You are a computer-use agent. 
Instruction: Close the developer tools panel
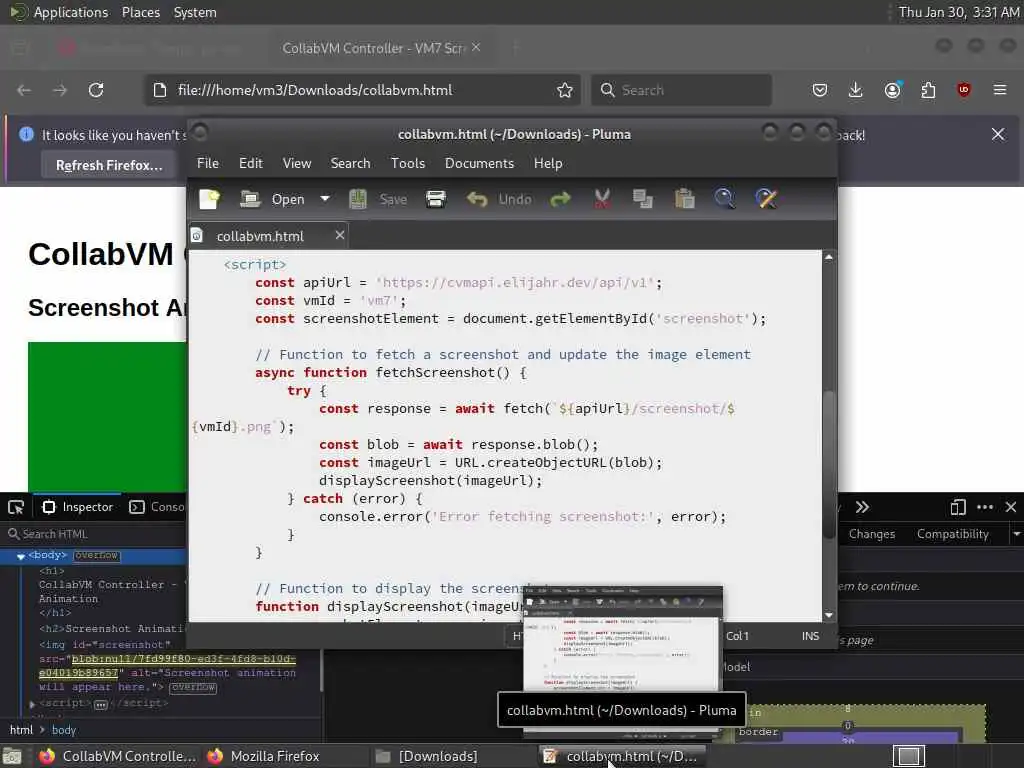click(x=1011, y=507)
